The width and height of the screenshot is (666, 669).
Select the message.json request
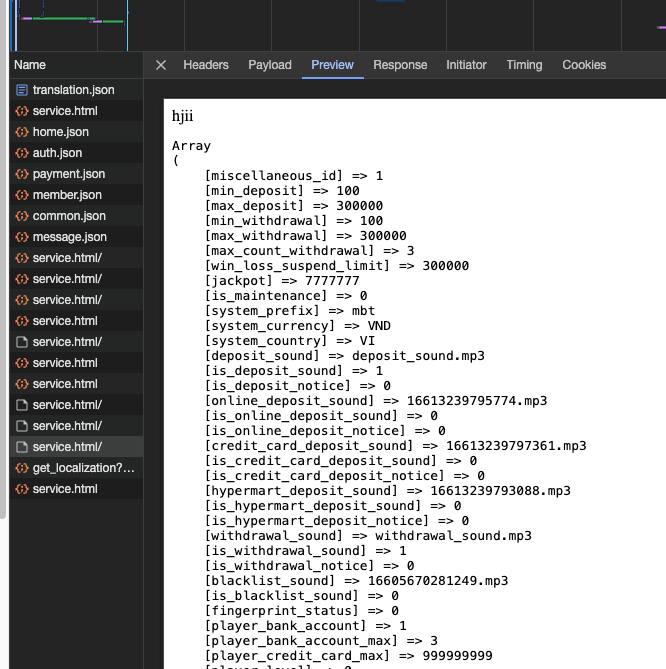76,236
